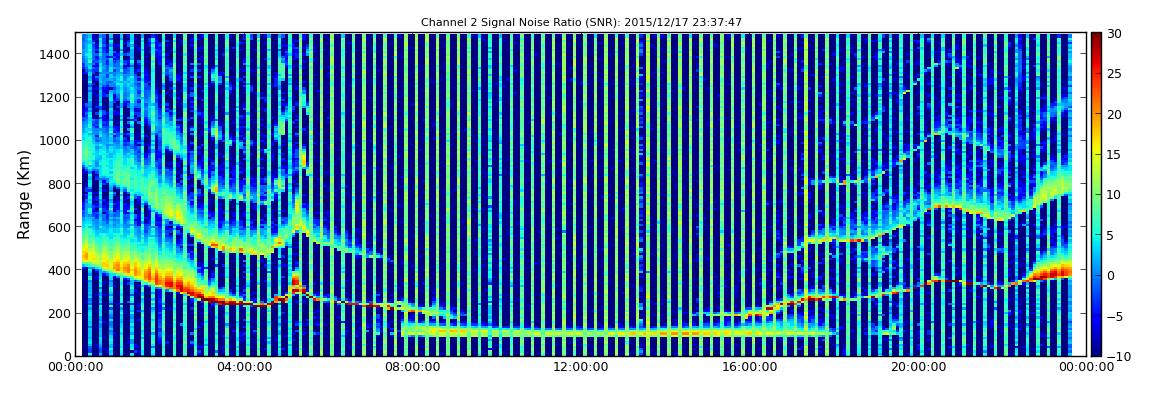Image resolution: width=1150 pixels, height=407 pixels.
Task: Click the Range (Km) y-axis label
Action: [24, 194]
